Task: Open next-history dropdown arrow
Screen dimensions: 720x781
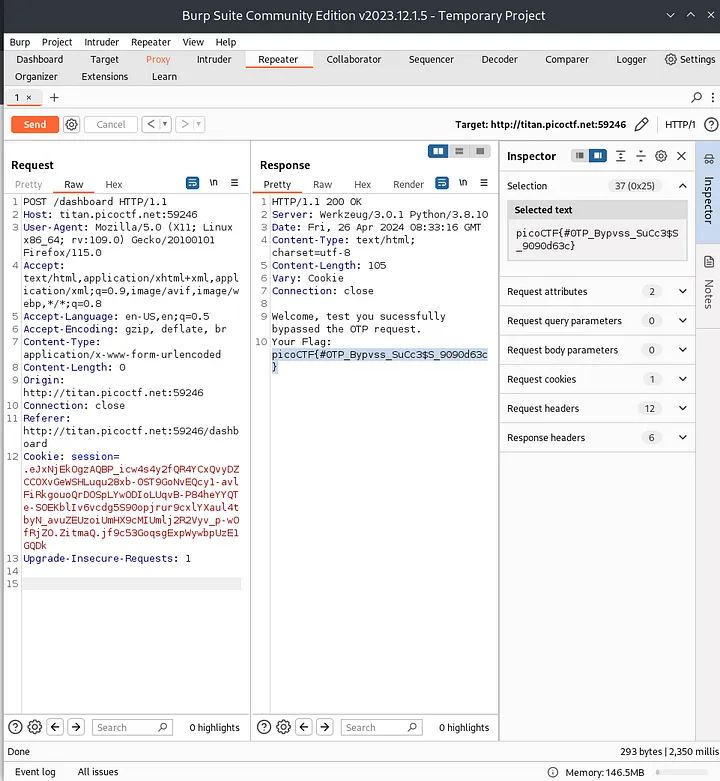Action: pos(199,124)
